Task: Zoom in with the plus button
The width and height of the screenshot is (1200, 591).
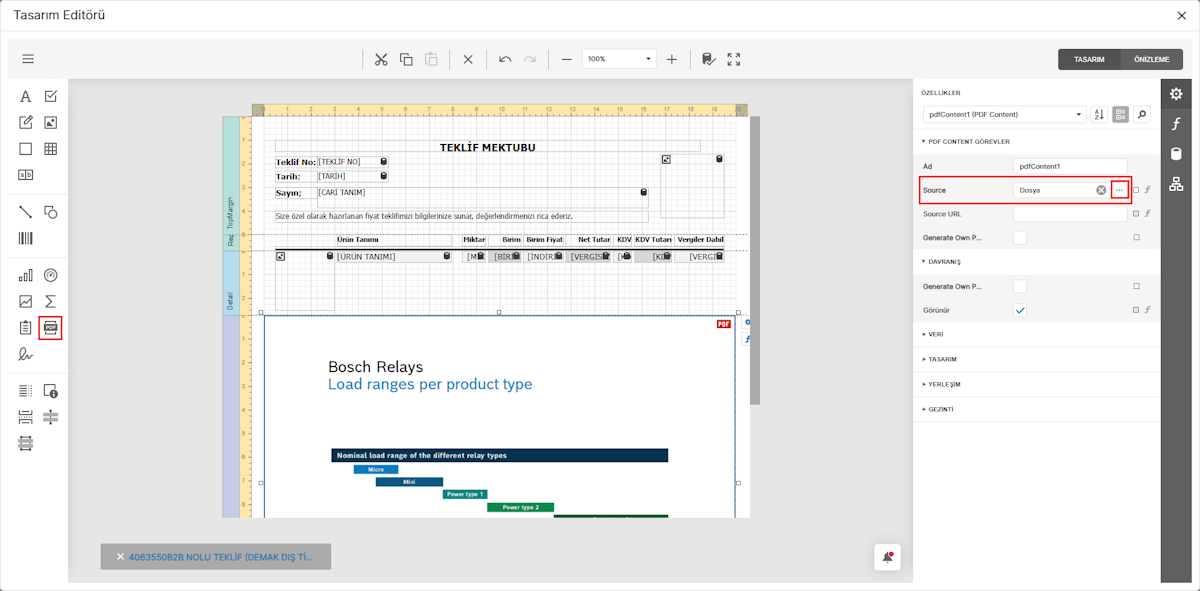Action: (672, 59)
